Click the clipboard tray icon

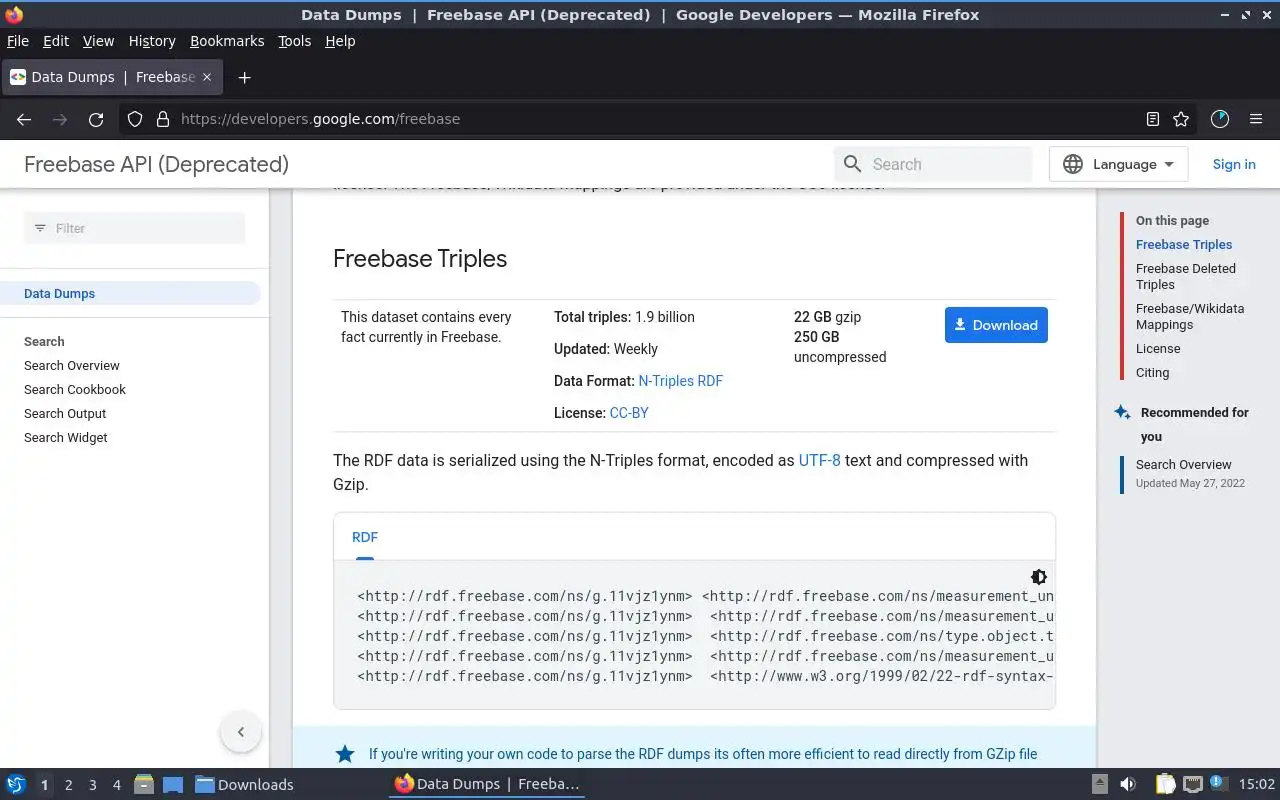[x=1166, y=785]
